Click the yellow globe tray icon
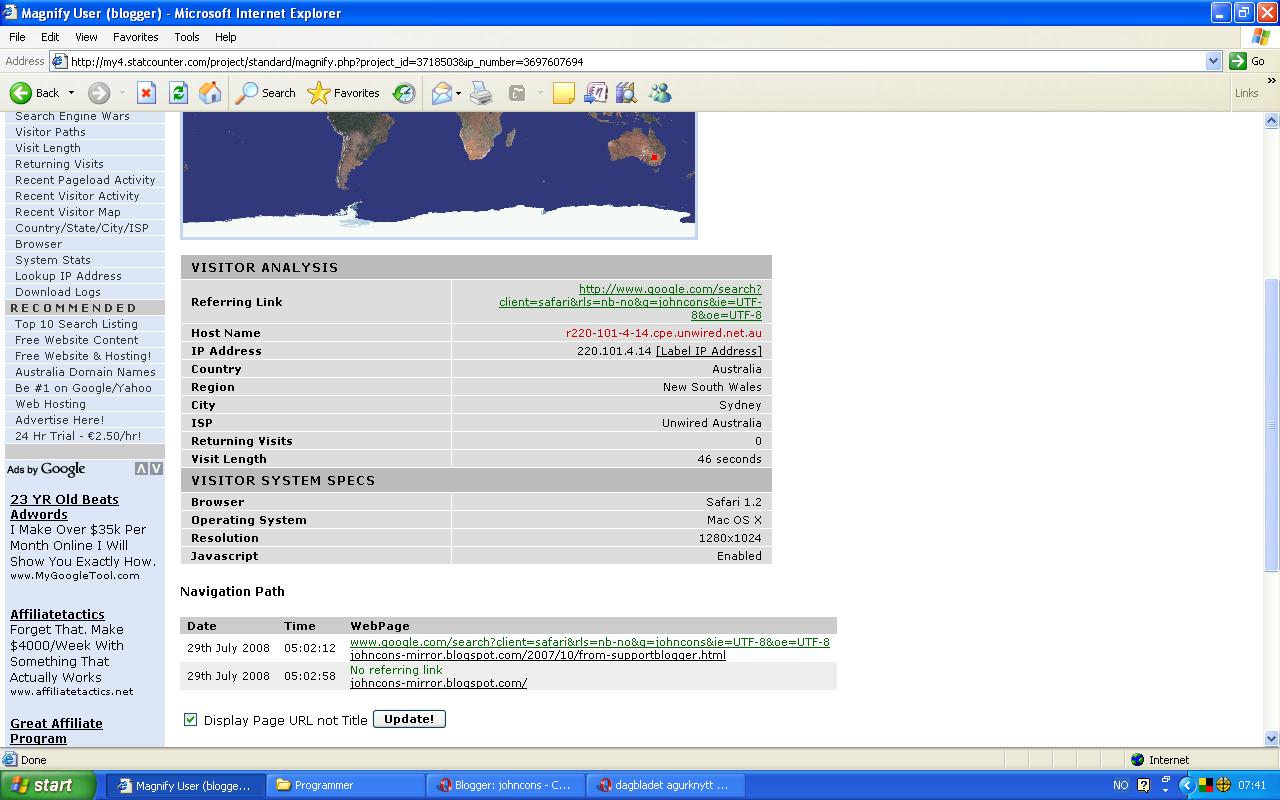The image size is (1280, 800). click(1222, 785)
